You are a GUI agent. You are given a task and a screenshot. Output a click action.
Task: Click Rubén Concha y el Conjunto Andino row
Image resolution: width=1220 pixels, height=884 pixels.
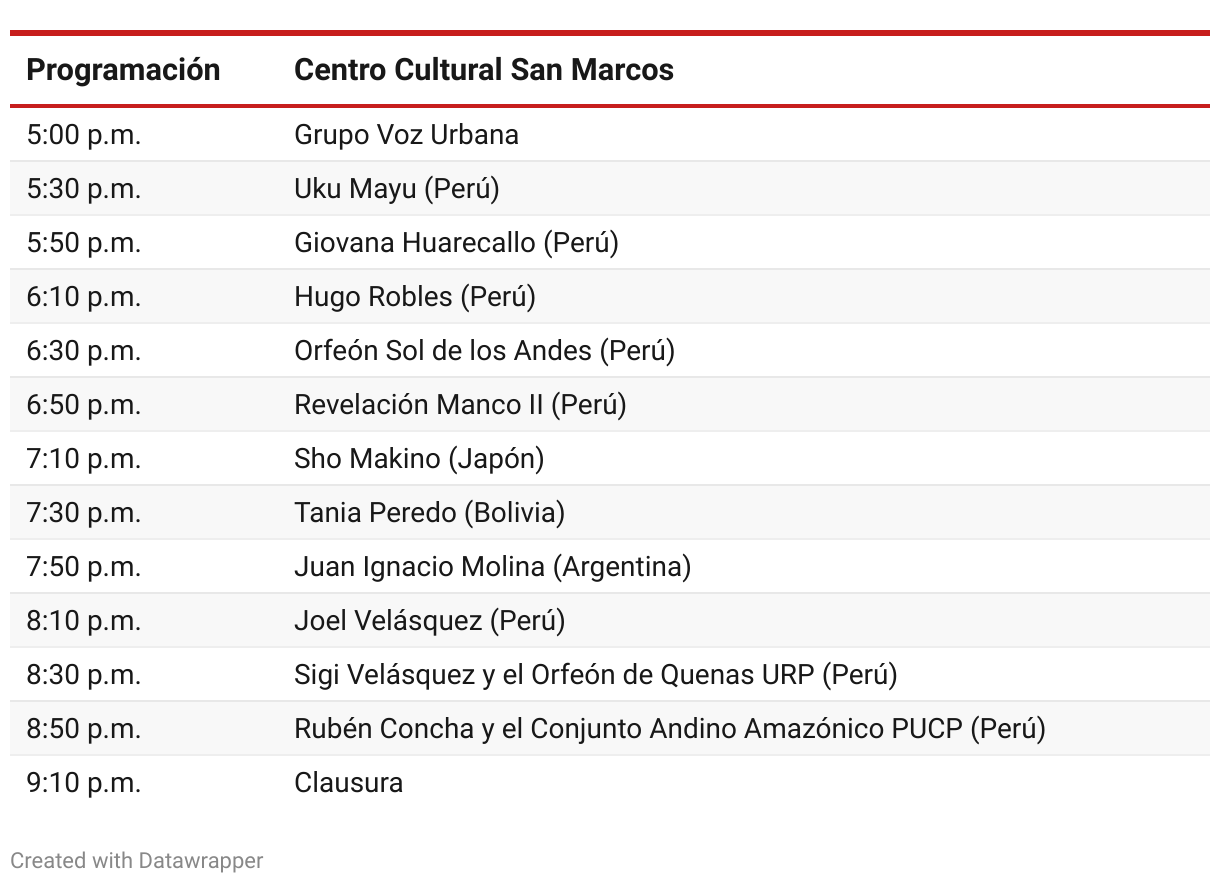(x=610, y=729)
